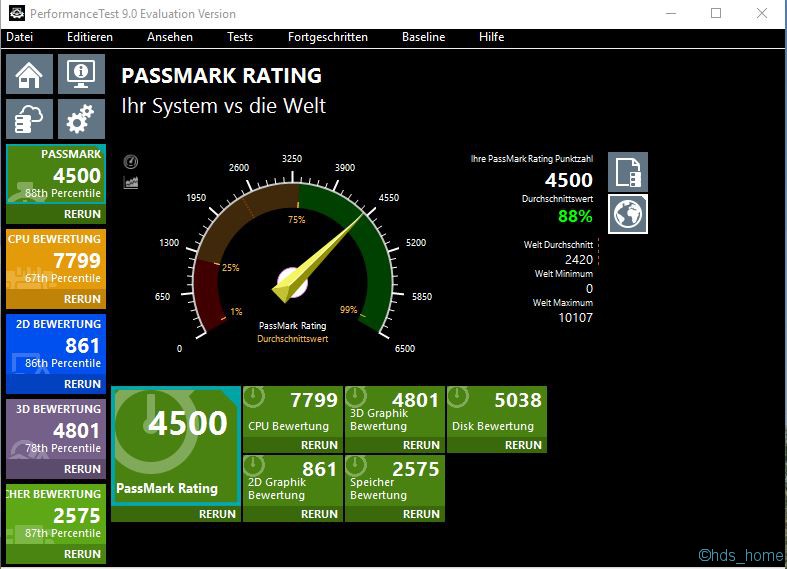
Task: Rerun the memory BEWERTUNG sidebar test
Action: click(82, 554)
